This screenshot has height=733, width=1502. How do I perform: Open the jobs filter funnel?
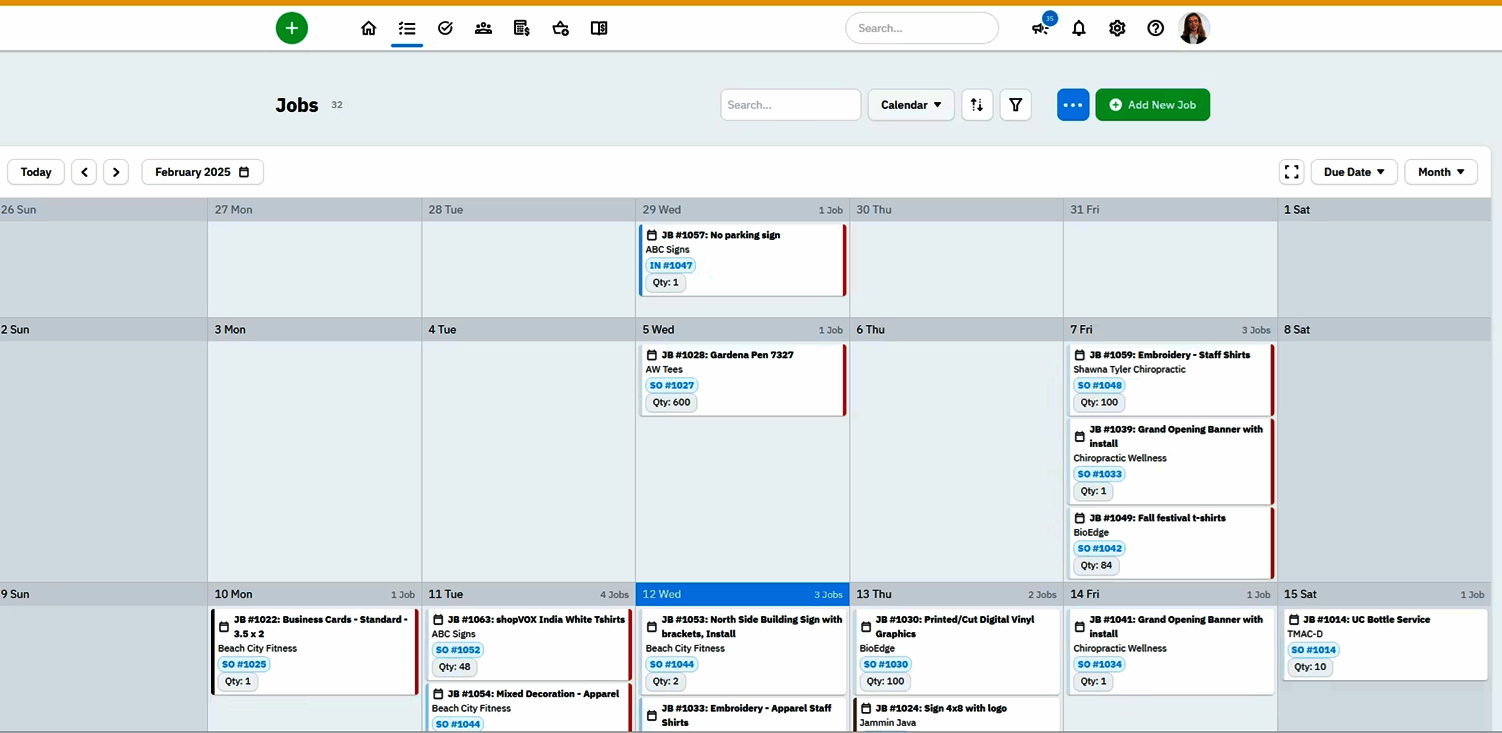coord(1015,105)
